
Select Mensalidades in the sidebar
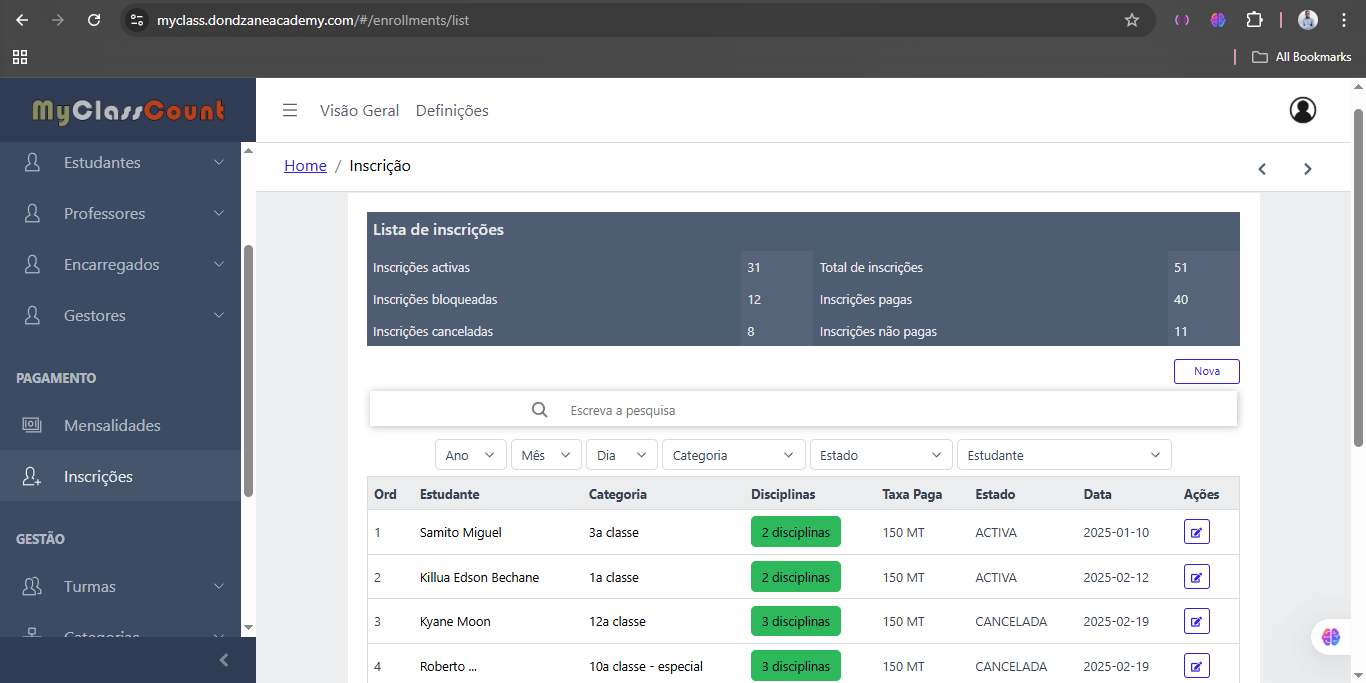tap(112, 426)
